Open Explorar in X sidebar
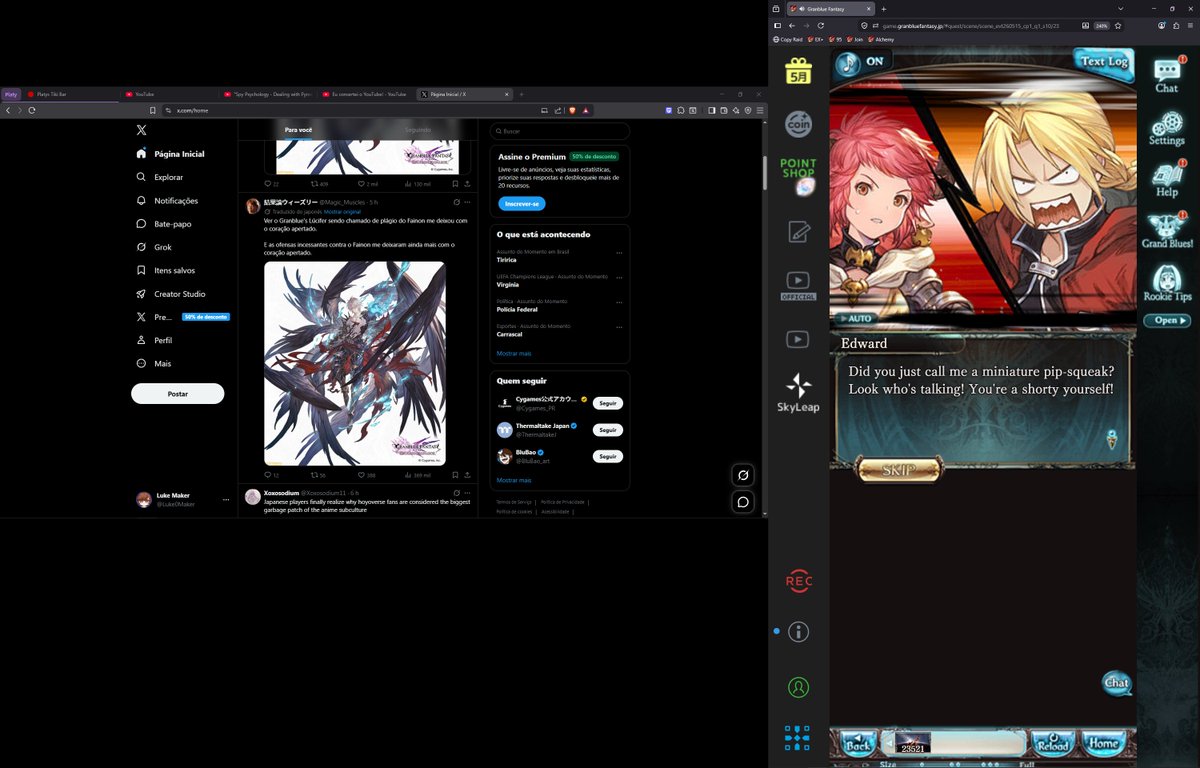The width and height of the screenshot is (1200, 768). pyautogui.click(x=160, y=177)
